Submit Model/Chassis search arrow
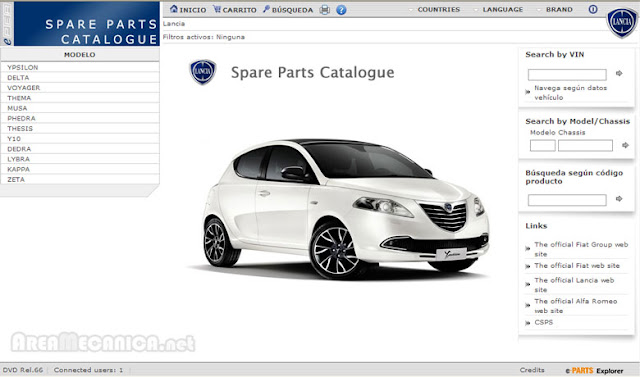Image resolution: width=640 pixels, height=377 pixels. pos(625,145)
